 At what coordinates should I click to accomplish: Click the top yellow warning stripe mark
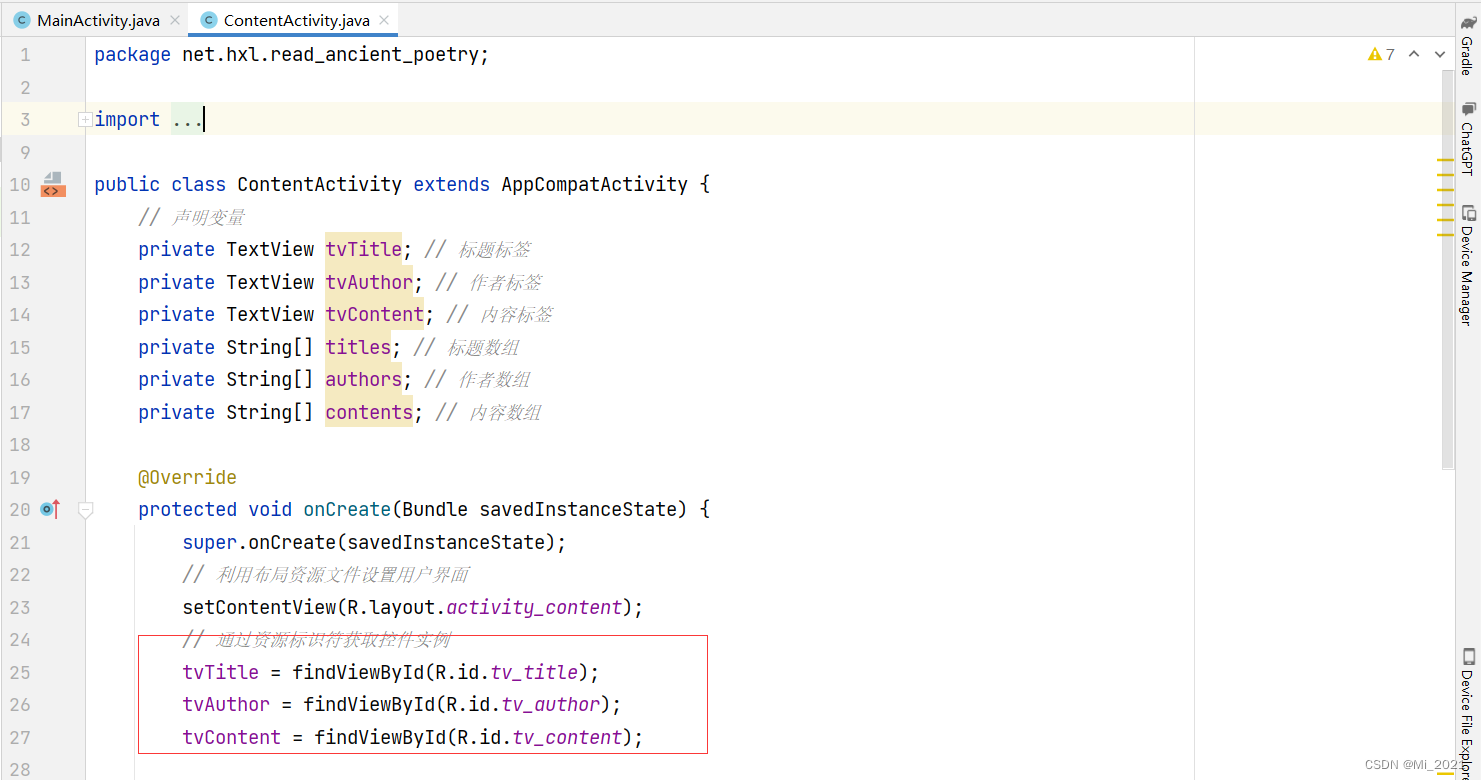click(1445, 160)
